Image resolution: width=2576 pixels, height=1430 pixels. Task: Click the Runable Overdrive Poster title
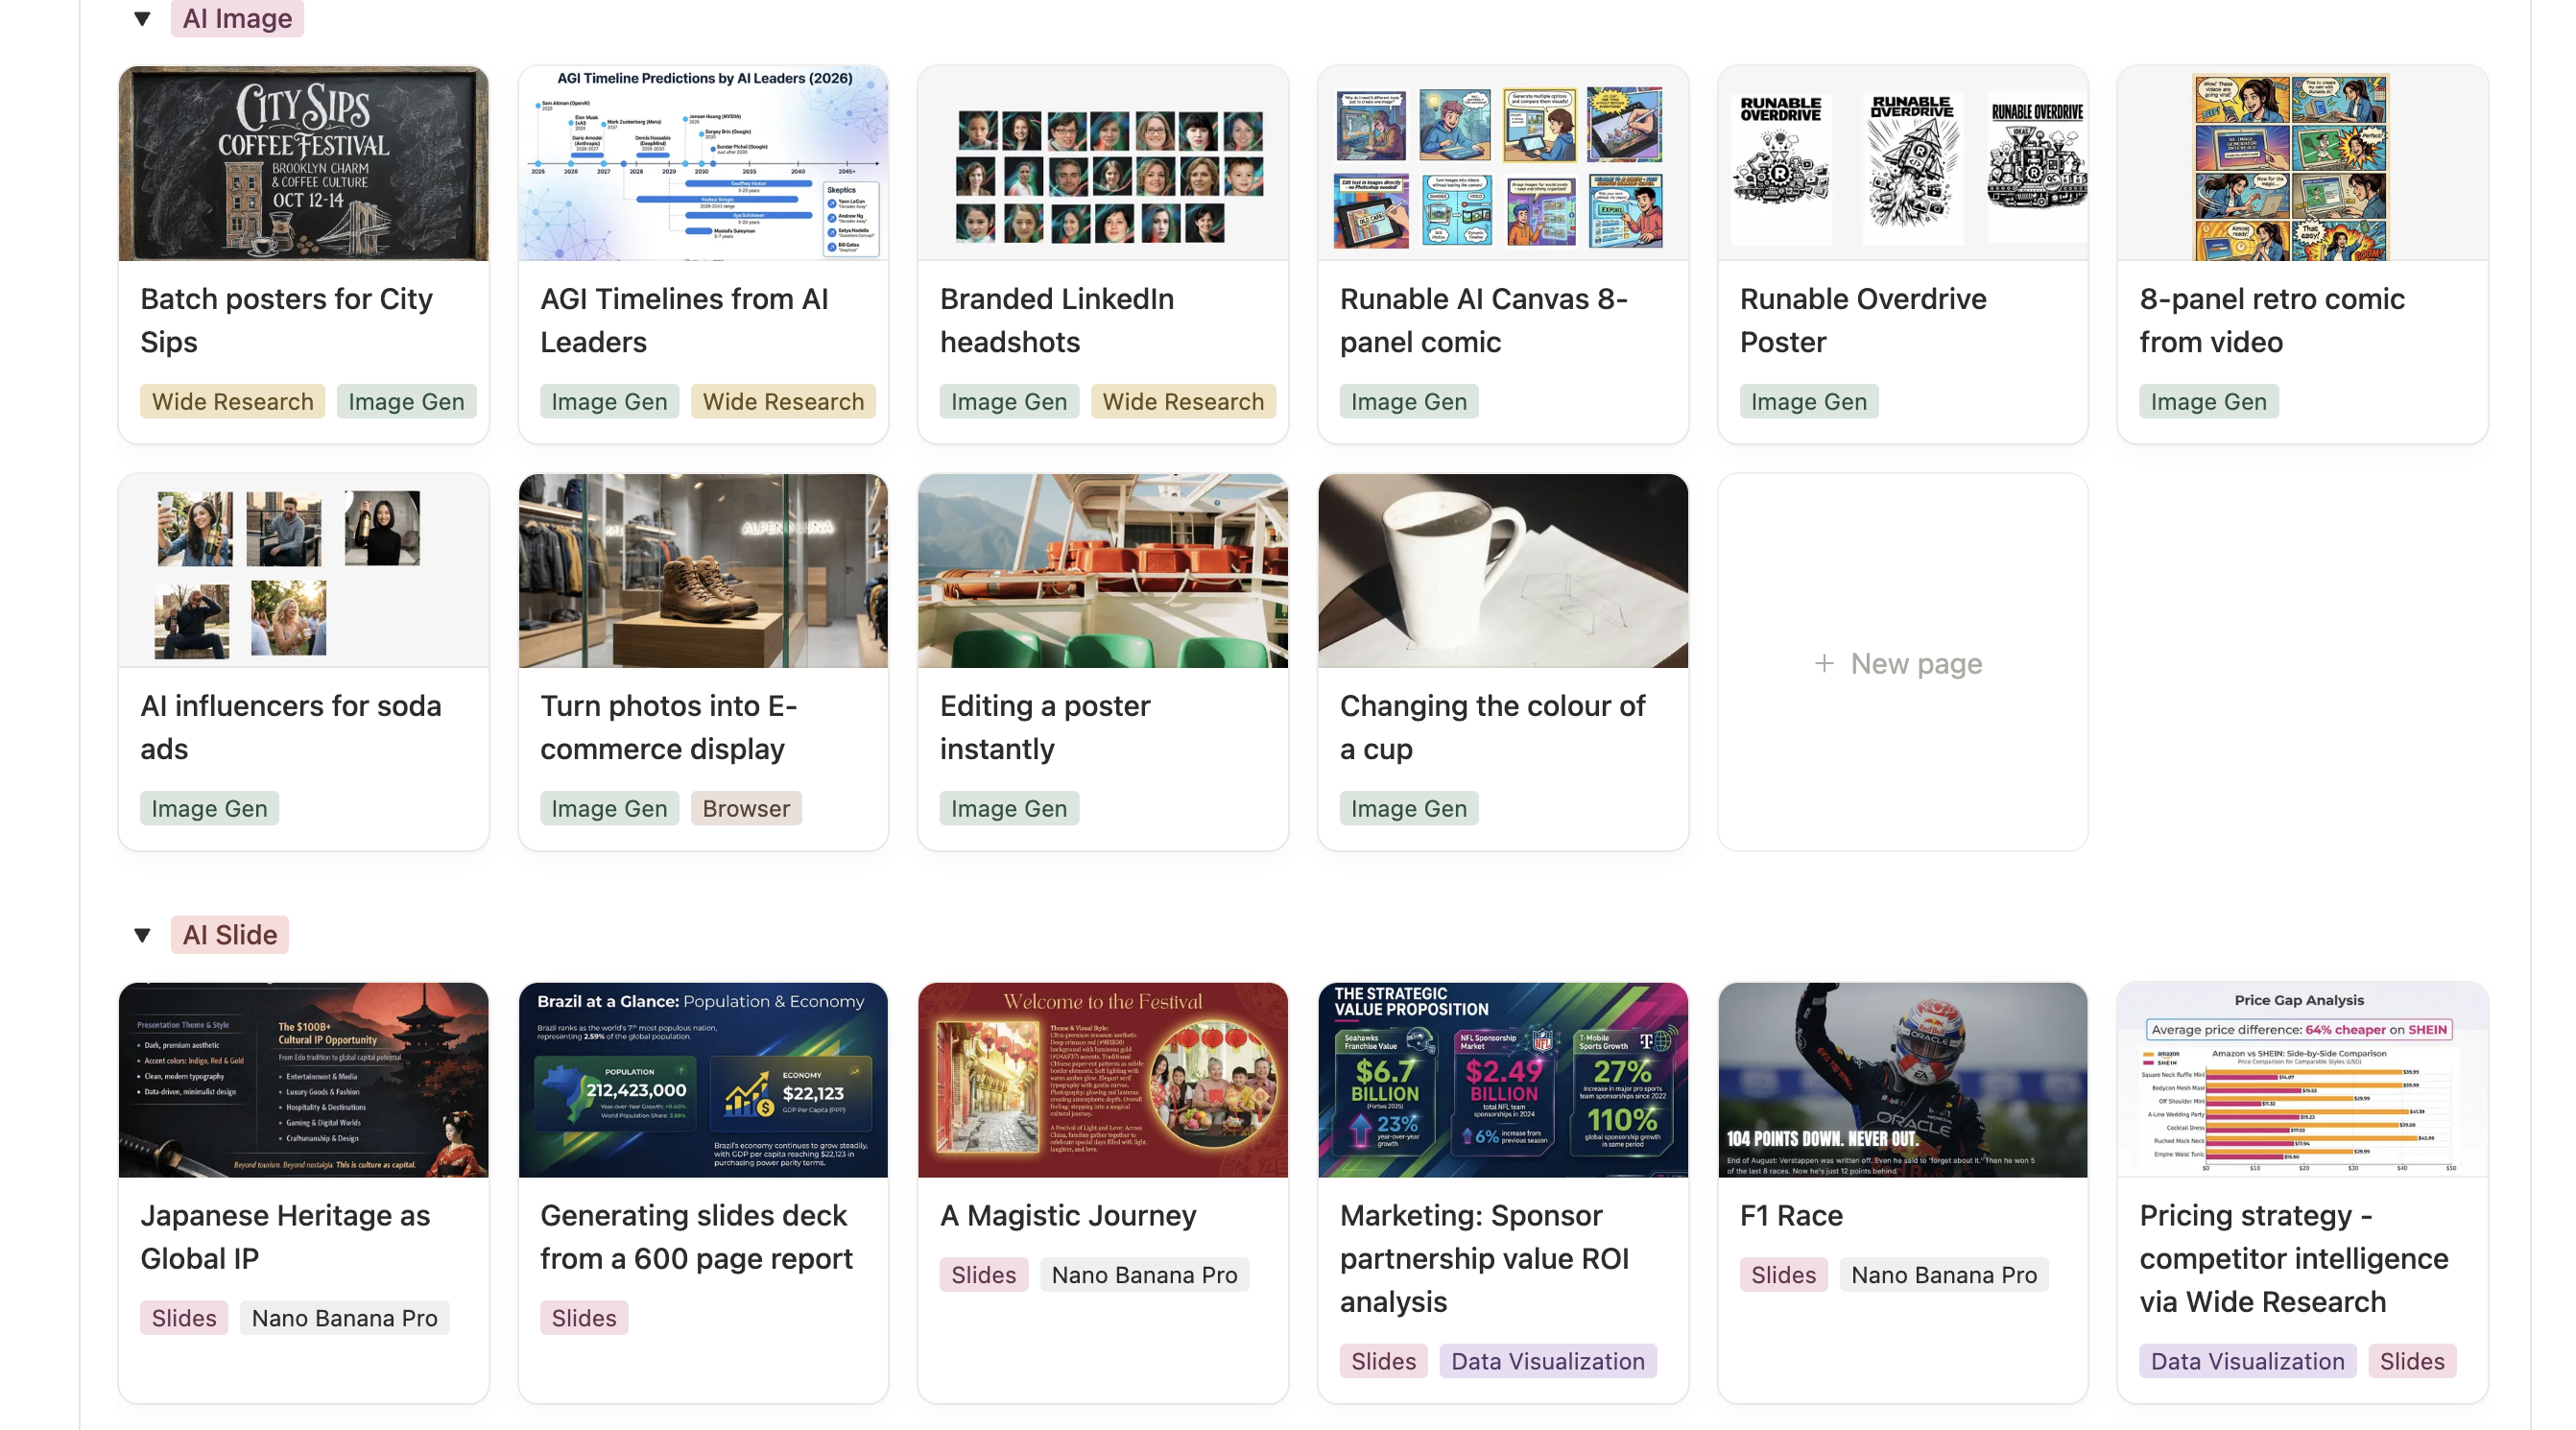pyautogui.click(x=1863, y=320)
